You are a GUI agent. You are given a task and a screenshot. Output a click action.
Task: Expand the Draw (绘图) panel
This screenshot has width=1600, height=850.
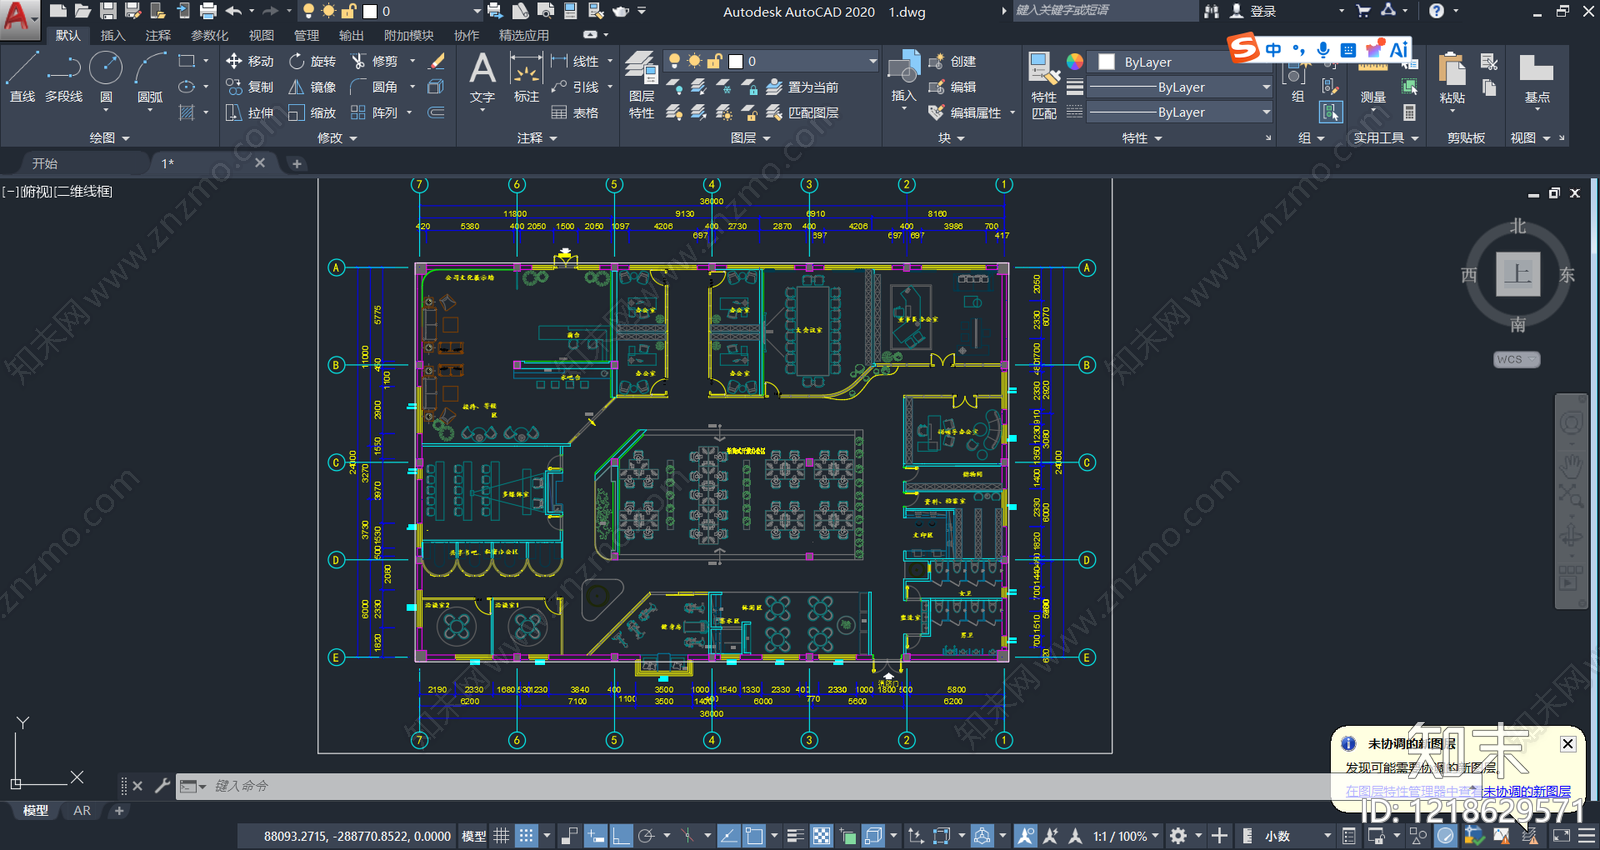tap(109, 138)
